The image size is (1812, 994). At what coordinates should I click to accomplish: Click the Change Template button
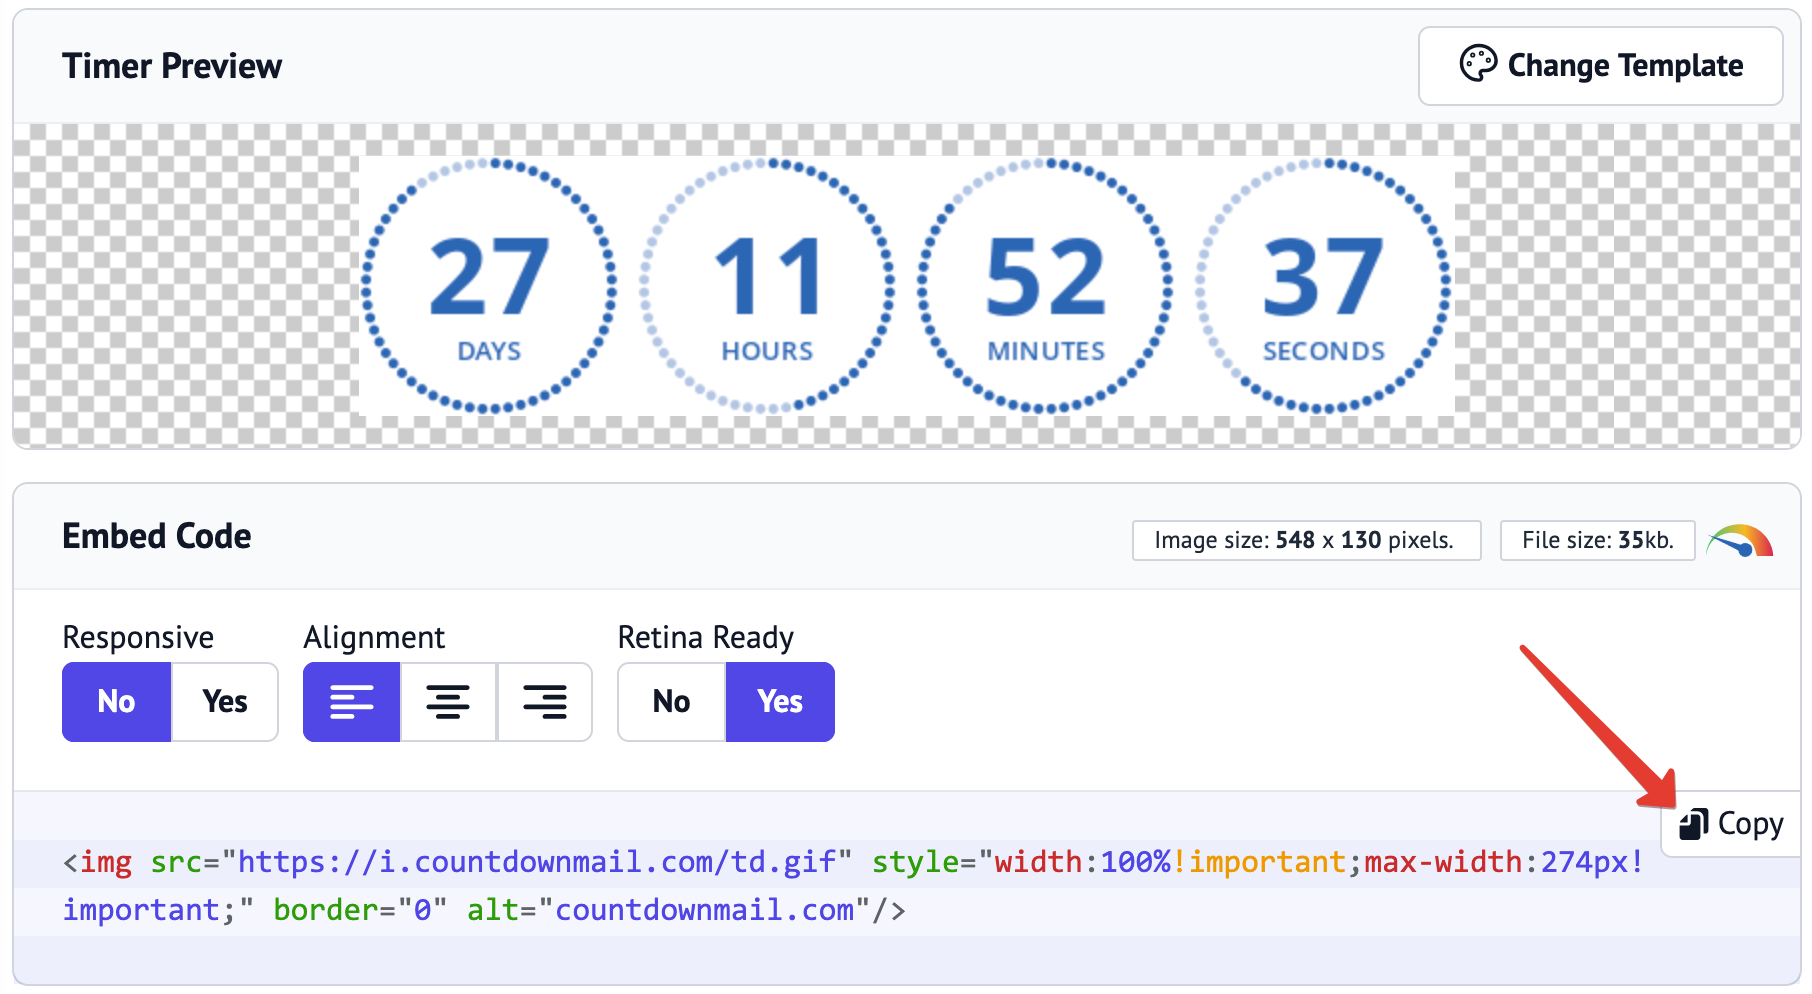(x=1600, y=66)
